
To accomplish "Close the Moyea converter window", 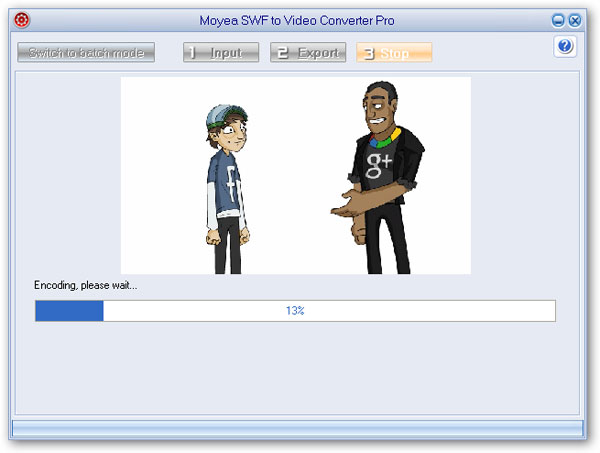I will (575, 20).
